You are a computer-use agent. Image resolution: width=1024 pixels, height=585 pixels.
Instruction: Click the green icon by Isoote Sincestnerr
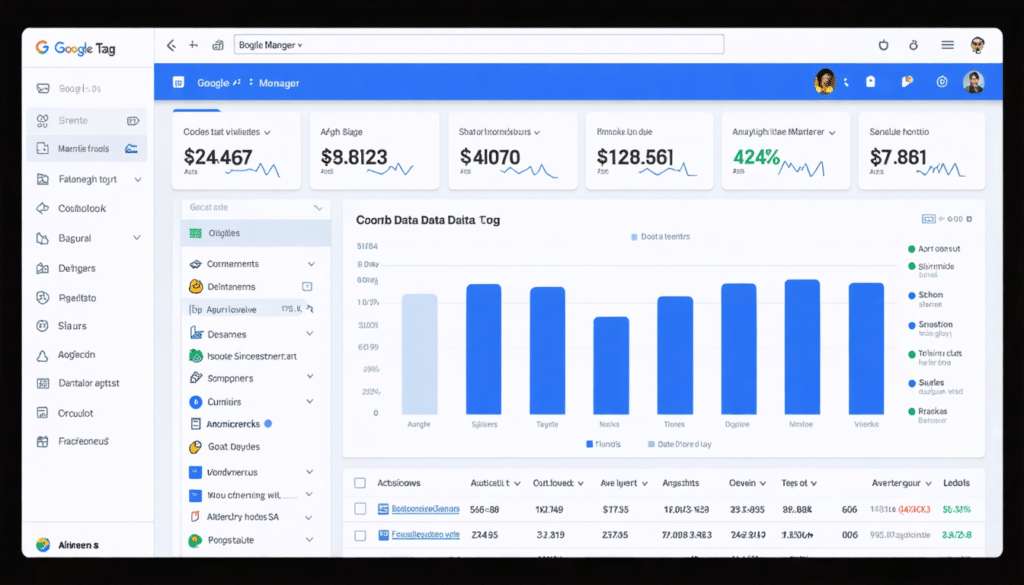195,356
